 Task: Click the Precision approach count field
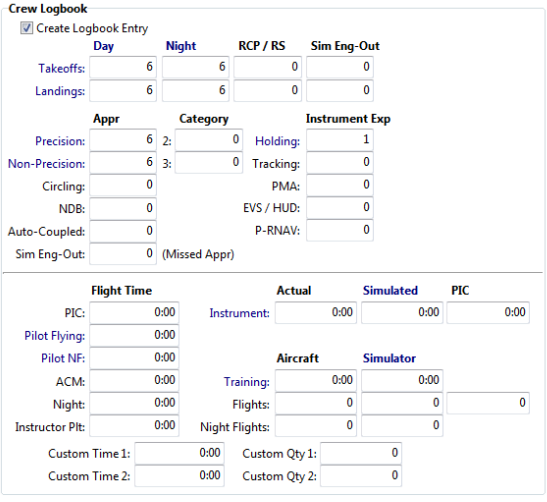[x=123, y=140]
